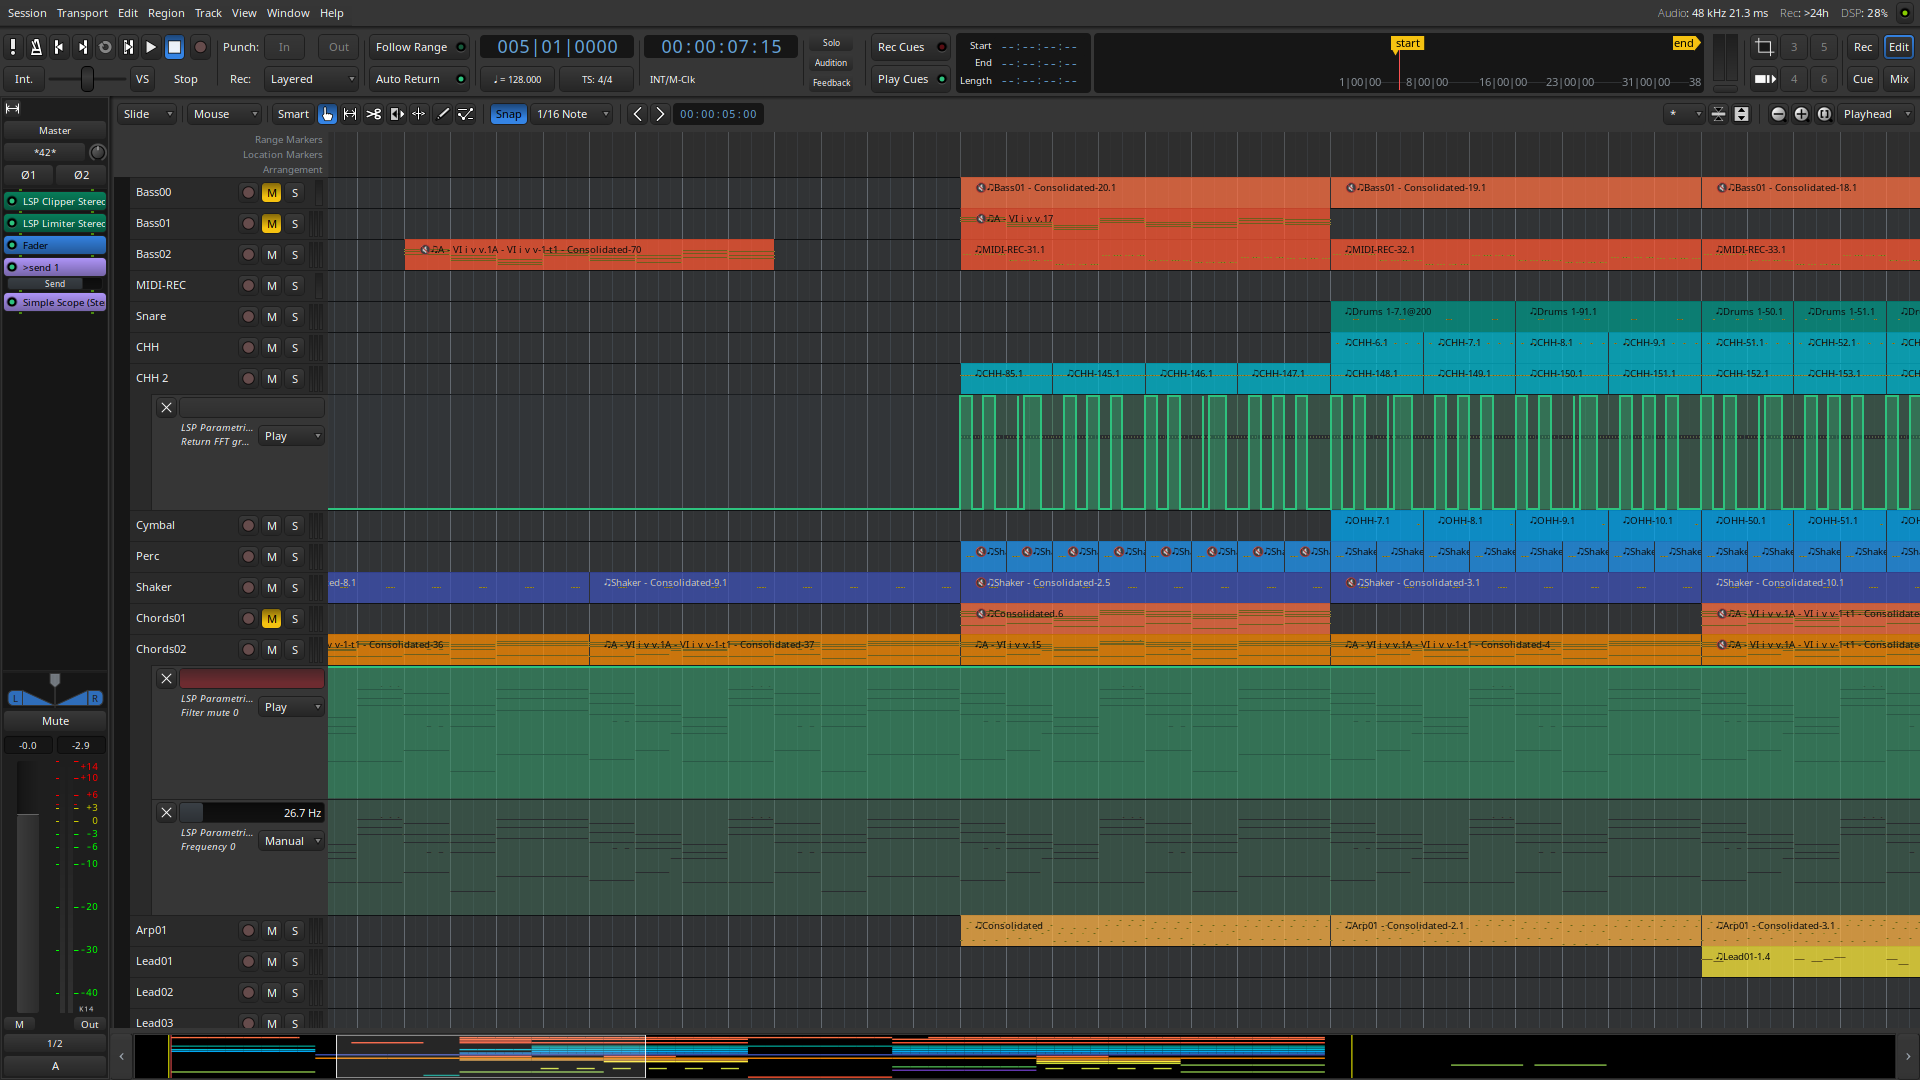Image resolution: width=1920 pixels, height=1080 pixels.
Task: Toggle the loop playback button
Action: pos(105,47)
